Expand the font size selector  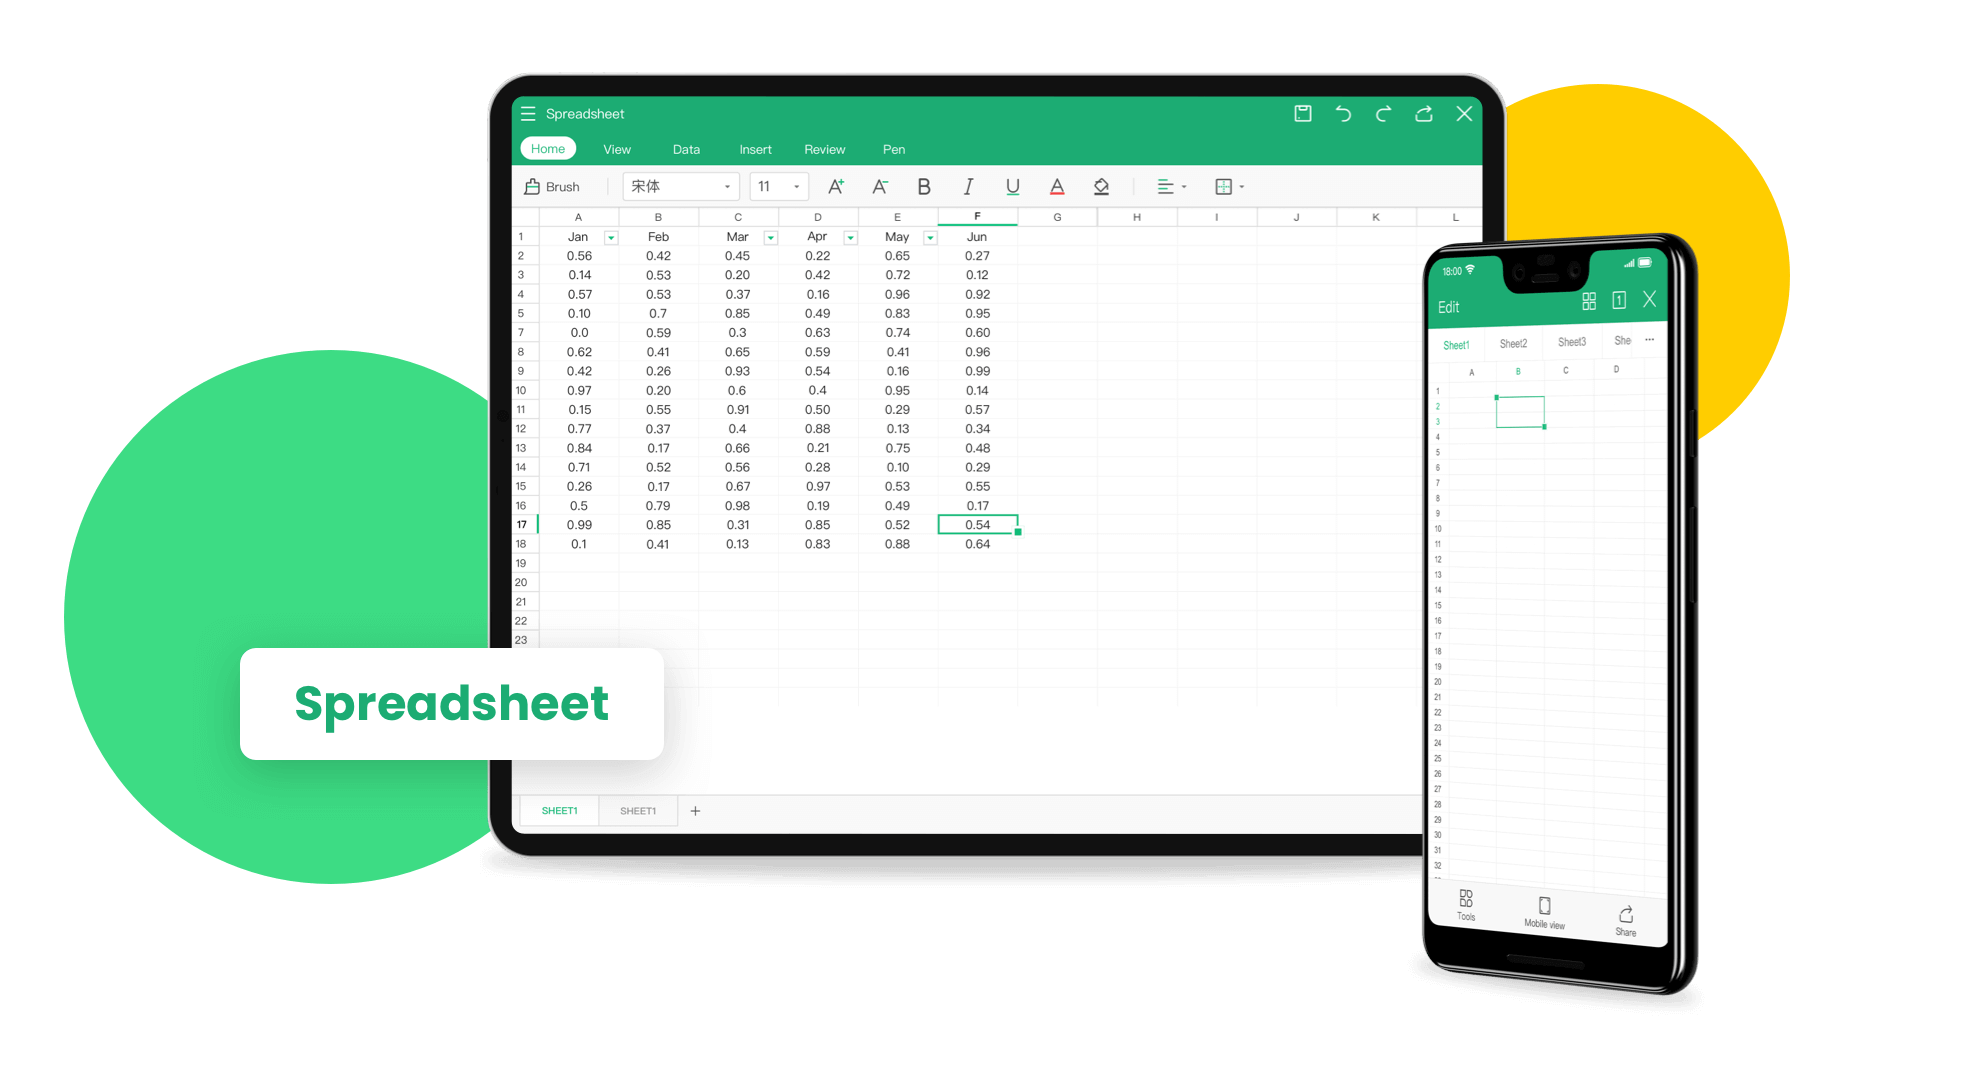click(793, 186)
